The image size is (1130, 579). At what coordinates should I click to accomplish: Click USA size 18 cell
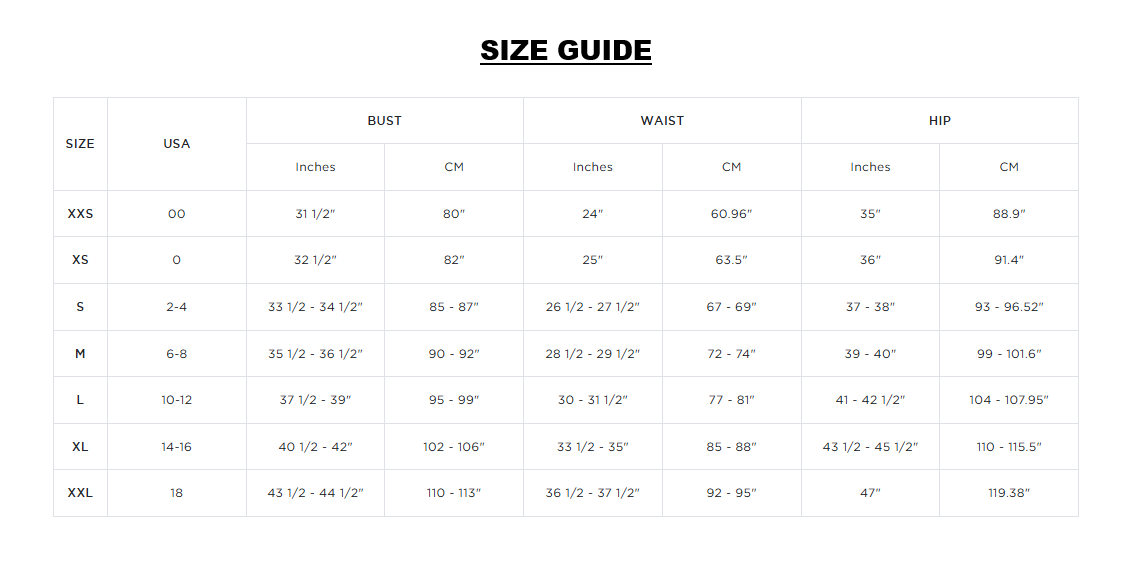177,493
